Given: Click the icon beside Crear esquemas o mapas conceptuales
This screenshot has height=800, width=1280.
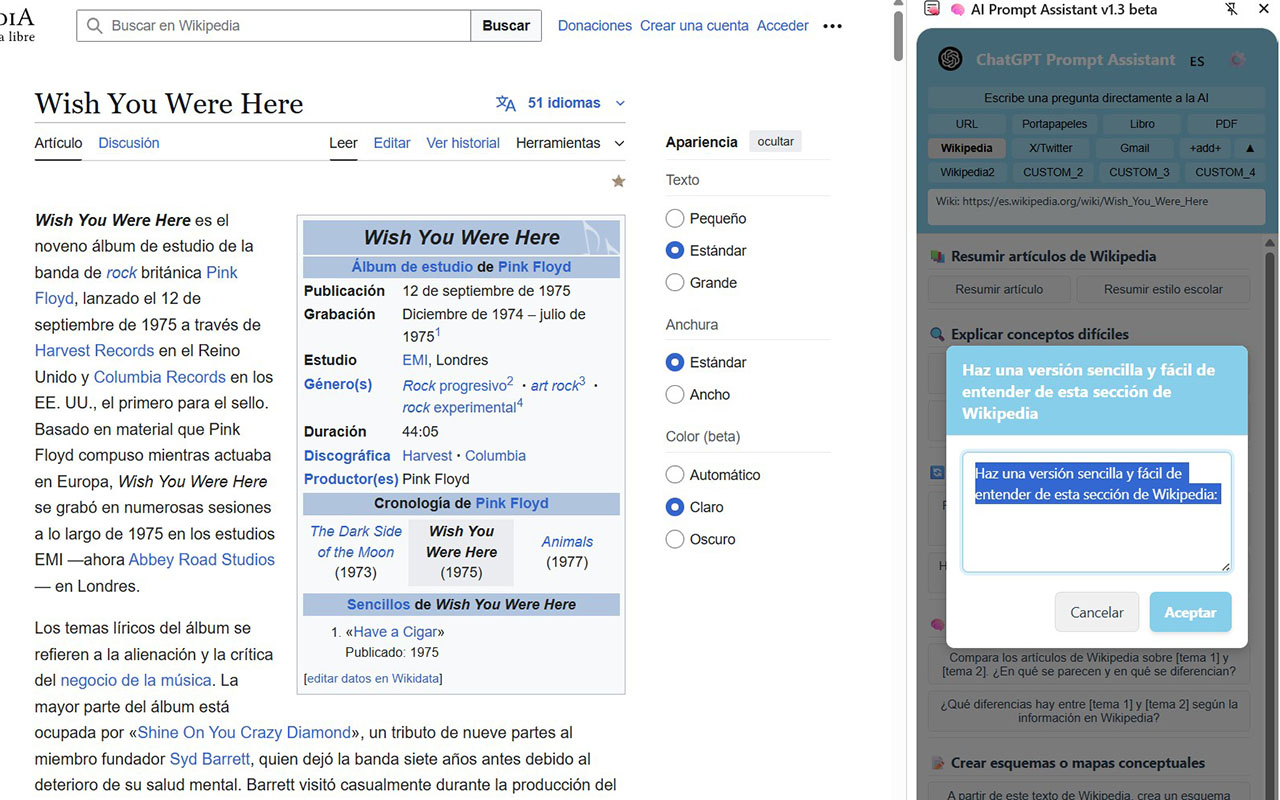Looking at the screenshot, I should click(937, 763).
